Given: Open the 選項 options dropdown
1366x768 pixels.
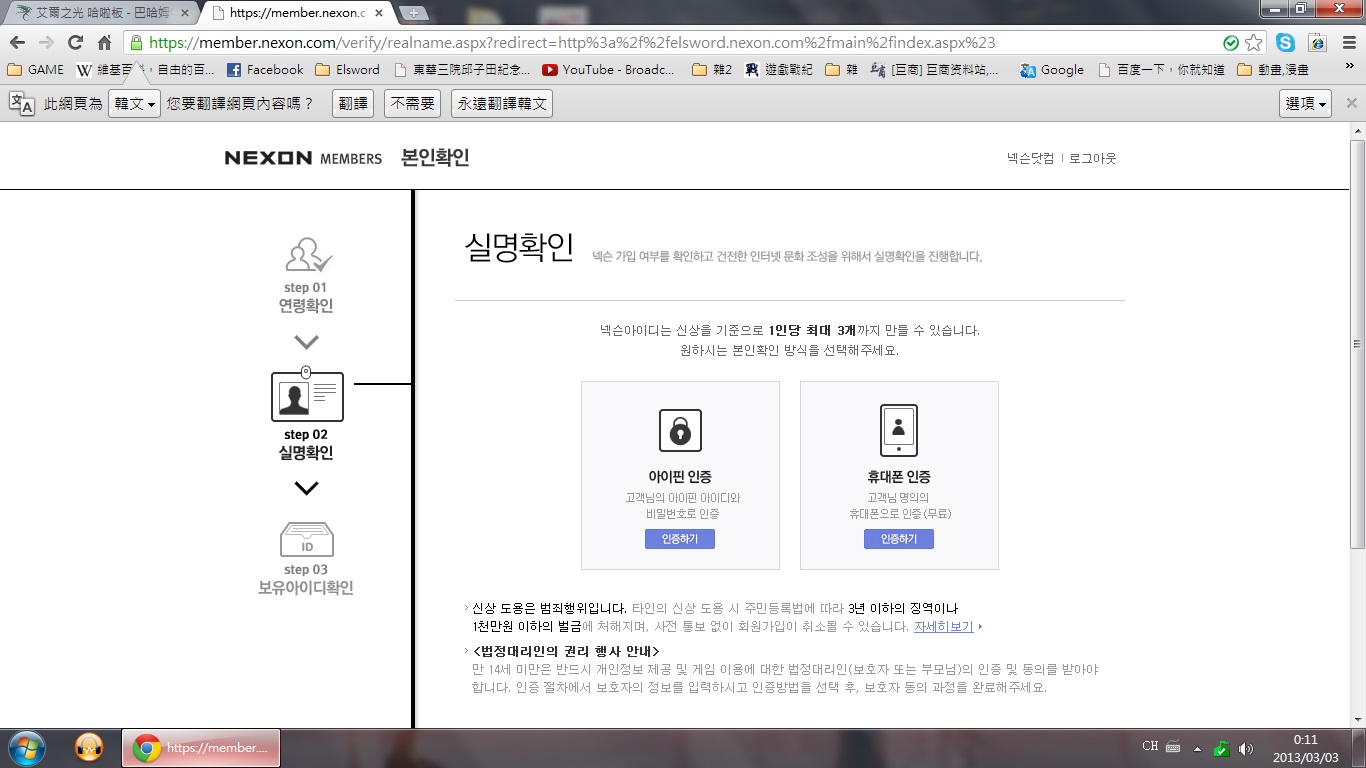Looking at the screenshot, I should point(1305,103).
